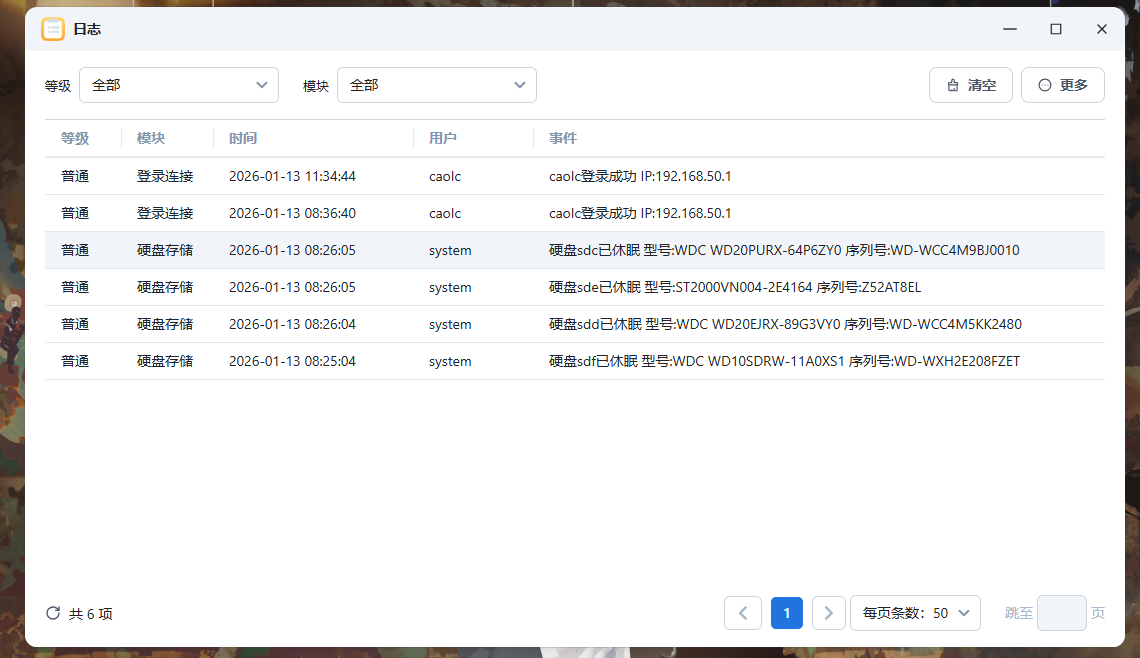Open the 模块 module filter dropdown
Image resolution: width=1140 pixels, height=658 pixels.
point(437,85)
